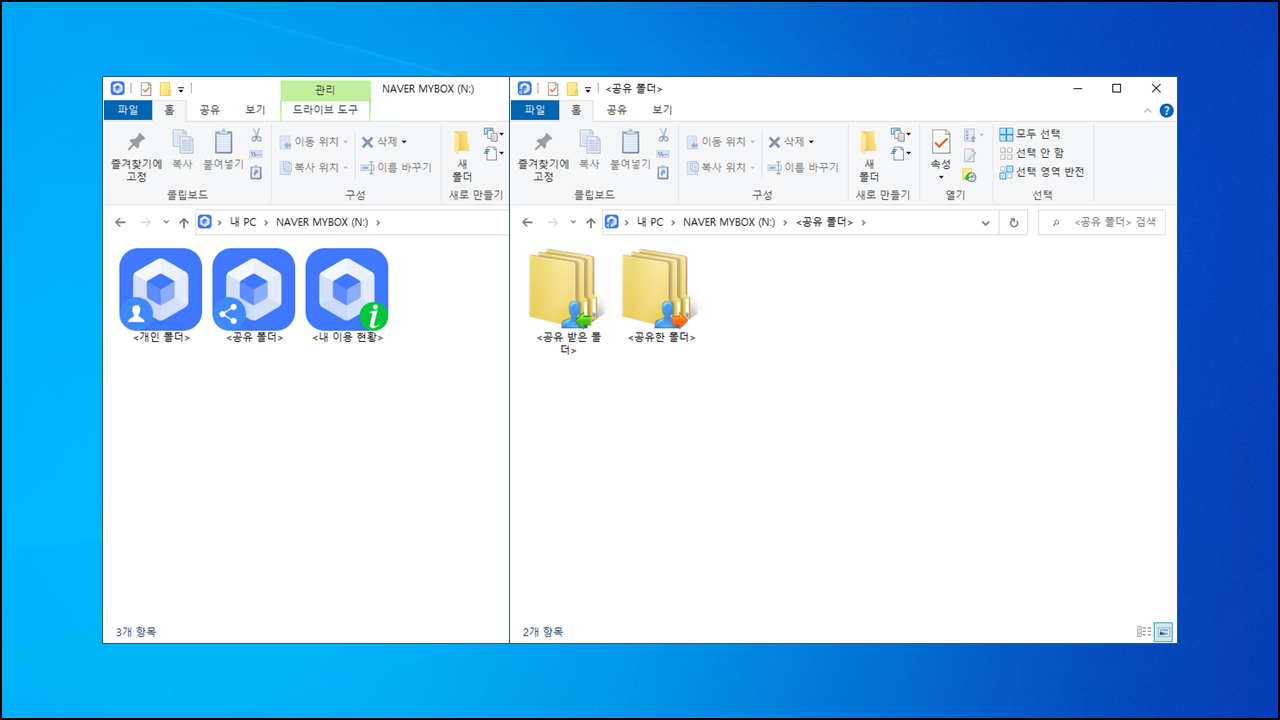Click 새 폴더 in the <공유 폴더> window ribbon

(869, 156)
